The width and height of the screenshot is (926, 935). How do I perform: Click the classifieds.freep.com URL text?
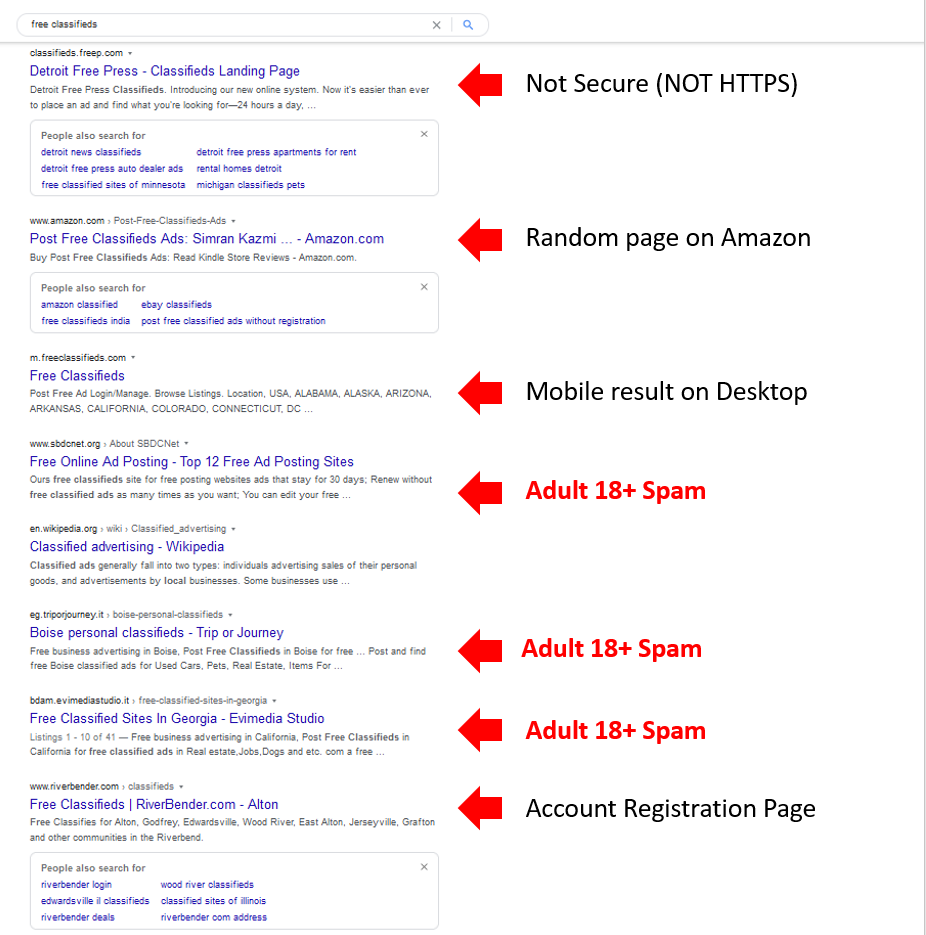point(76,53)
